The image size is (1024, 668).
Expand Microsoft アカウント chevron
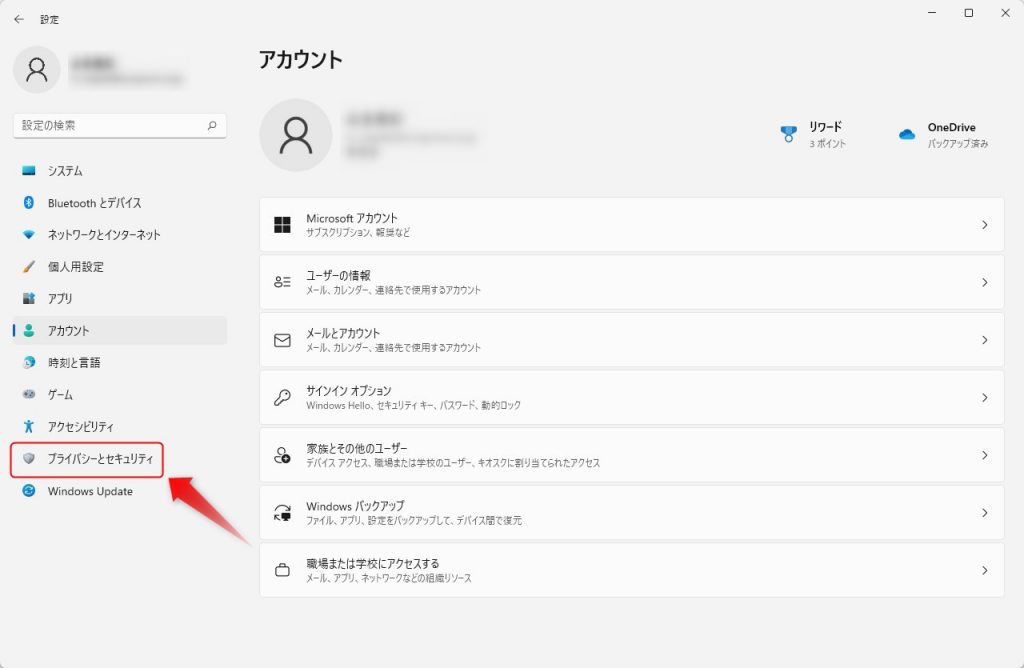tap(984, 225)
